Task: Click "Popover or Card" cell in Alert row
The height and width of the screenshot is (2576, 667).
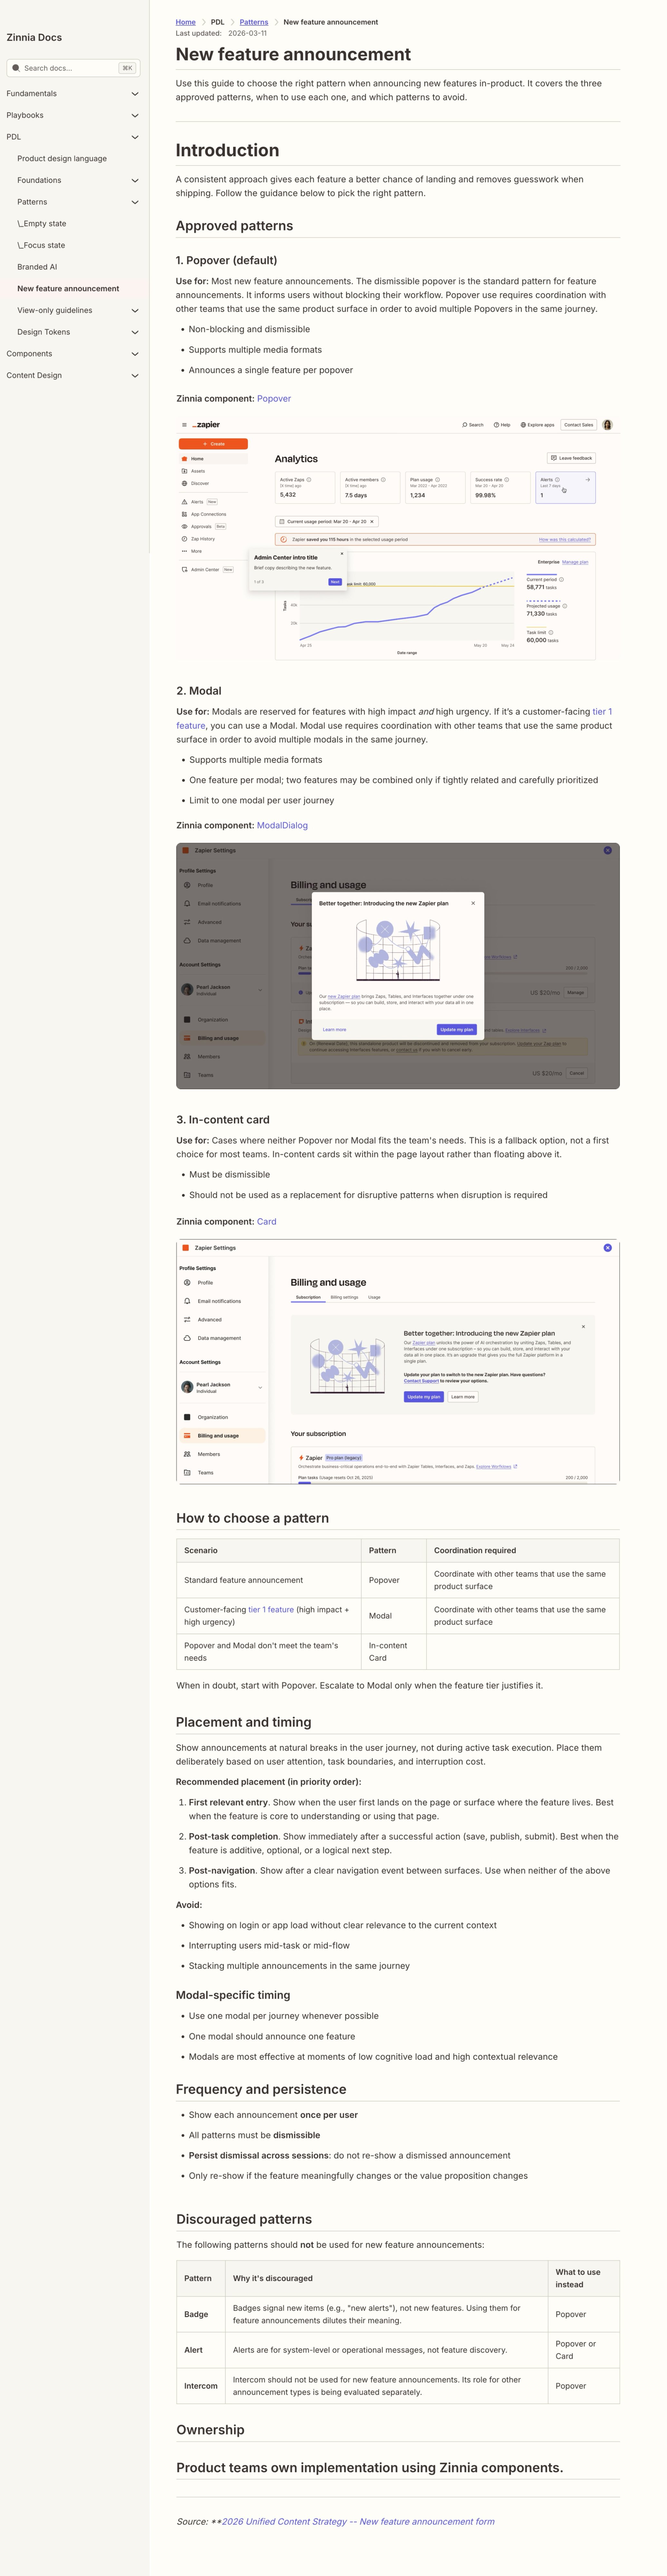Action: coord(584,2350)
